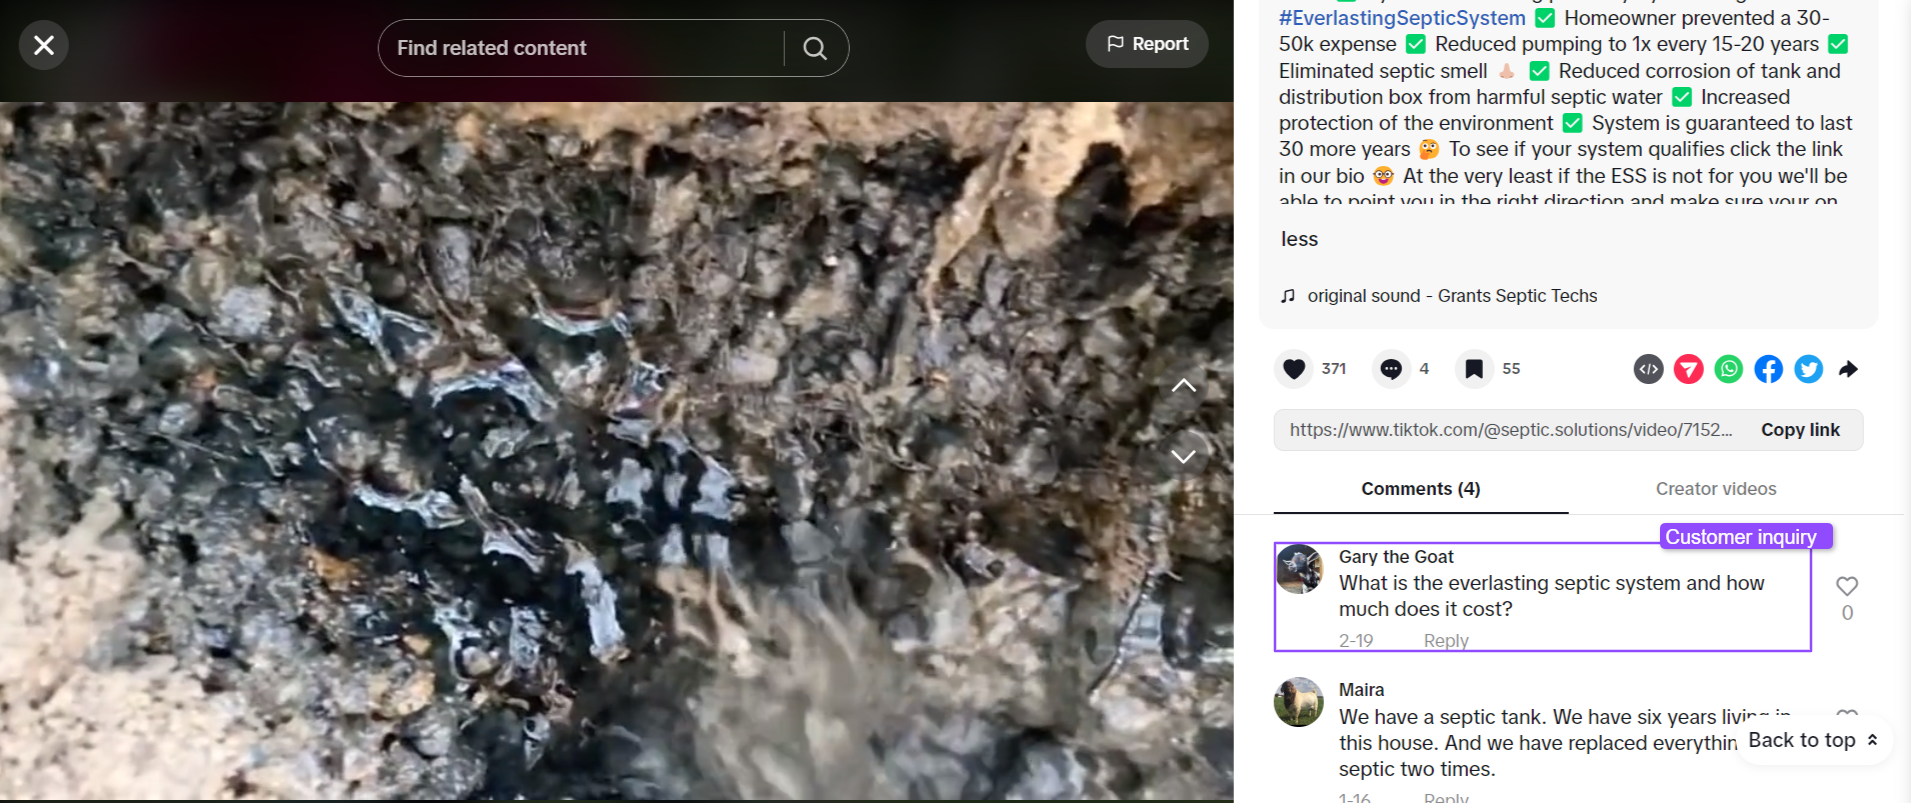Click the Maira username
Viewport: 1911px width, 803px height.
pyautogui.click(x=1362, y=690)
